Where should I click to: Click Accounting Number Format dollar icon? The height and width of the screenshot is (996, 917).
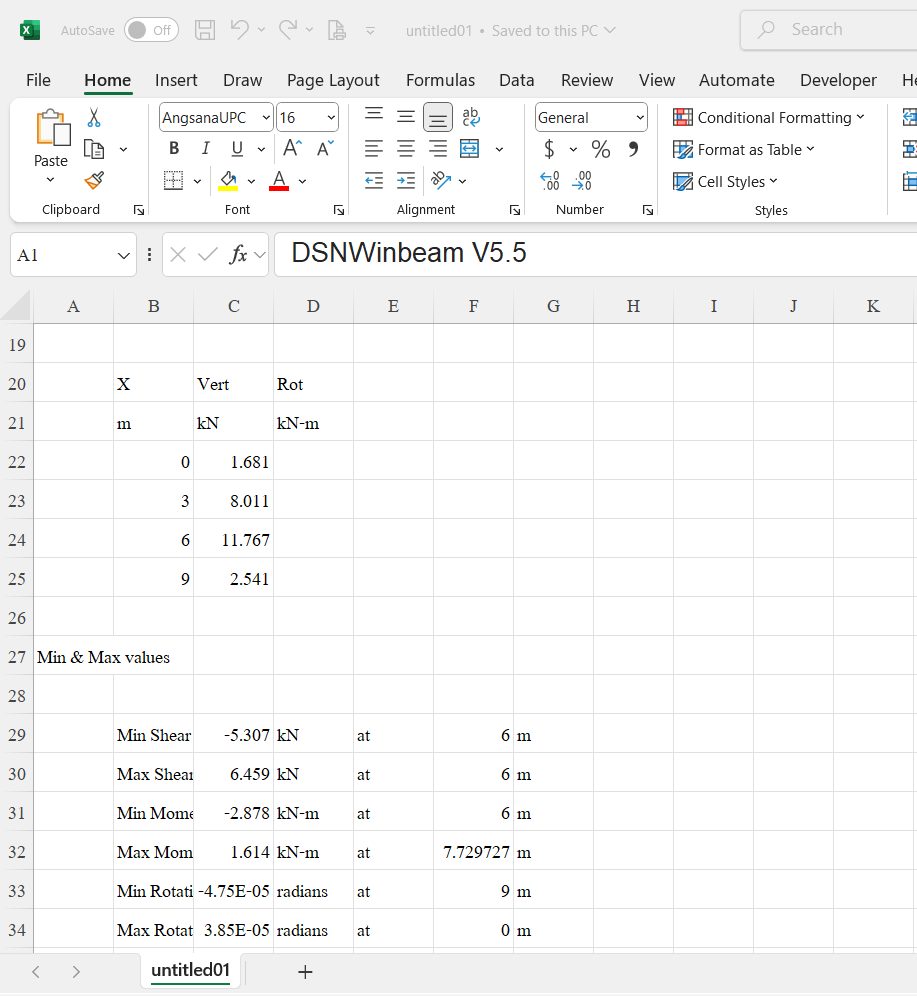549,149
